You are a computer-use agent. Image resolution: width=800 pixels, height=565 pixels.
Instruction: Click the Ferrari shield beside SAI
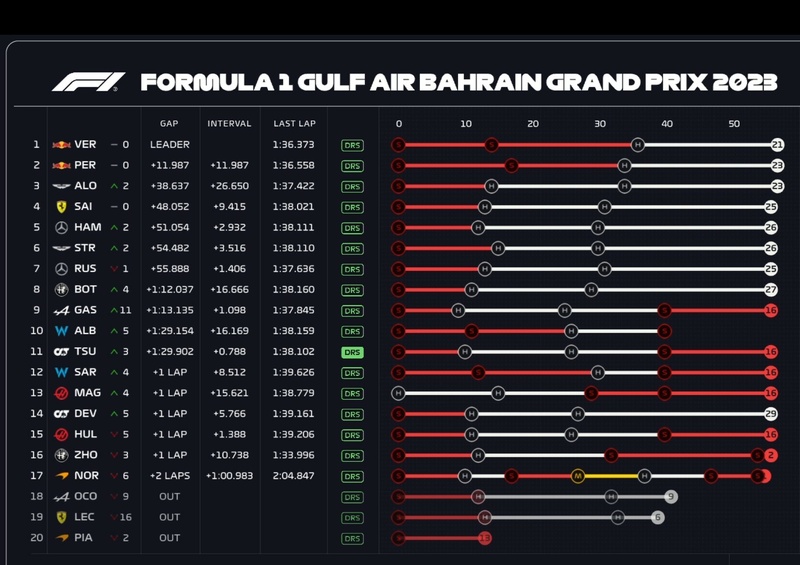(62, 207)
